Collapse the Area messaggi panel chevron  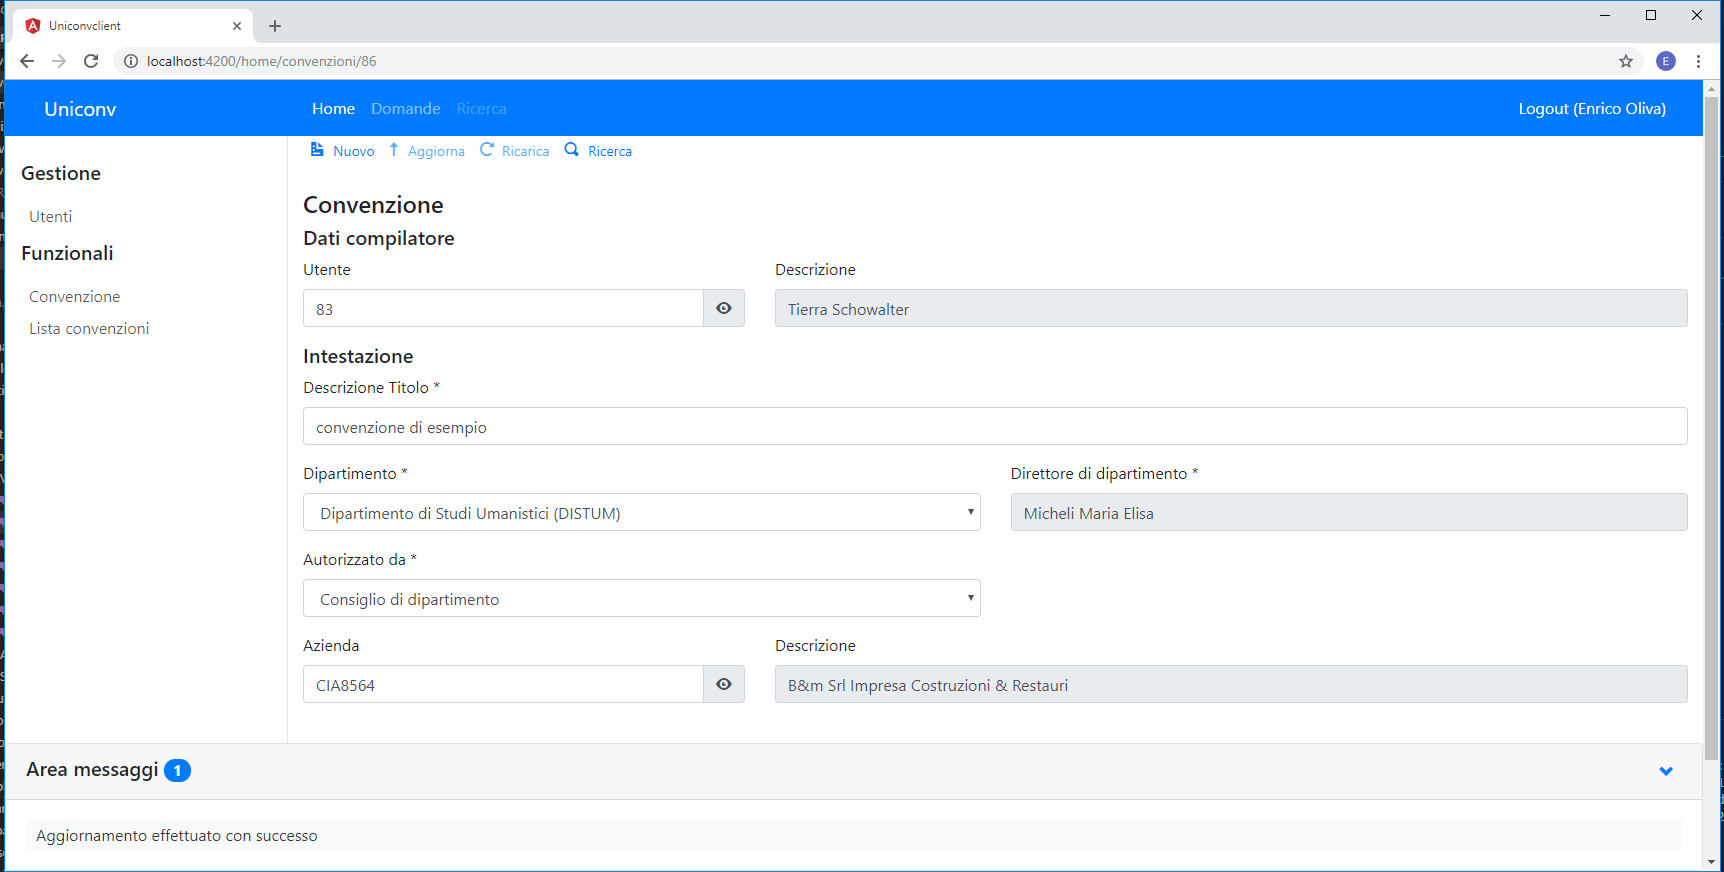click(x=1666, y=771)
